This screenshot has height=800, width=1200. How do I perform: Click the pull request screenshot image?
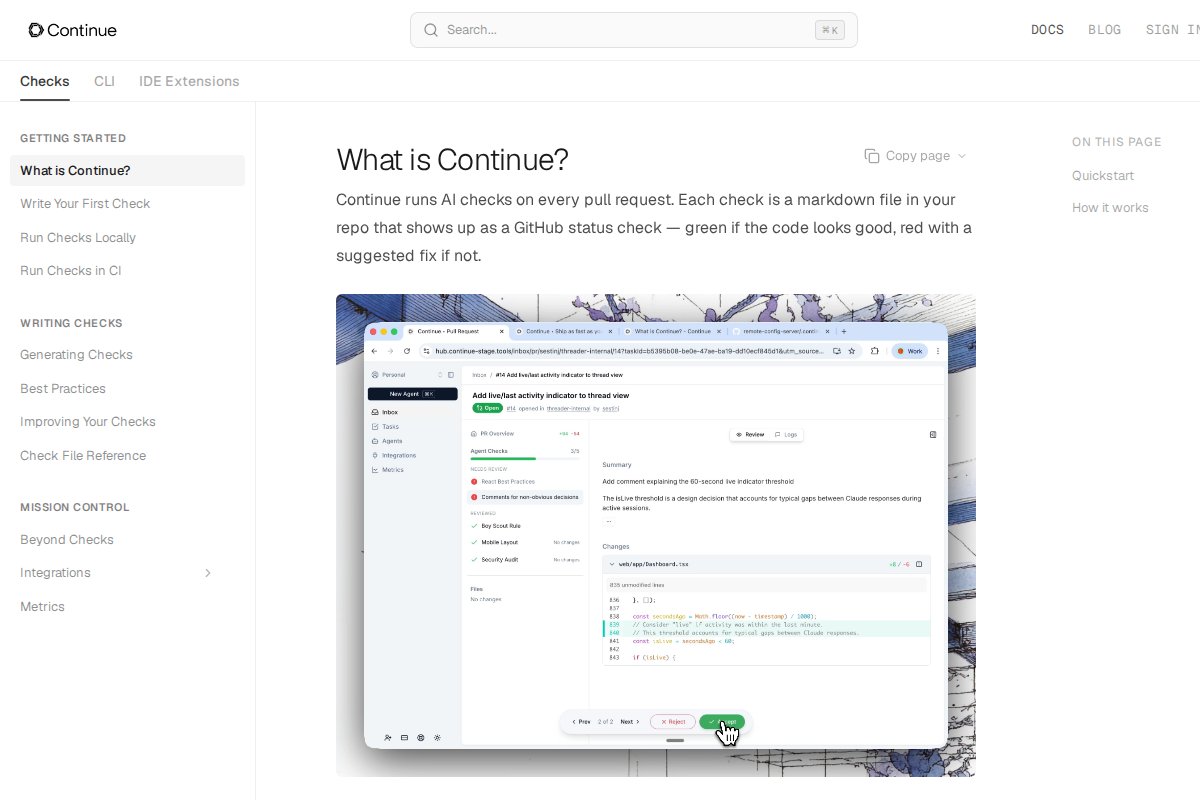click(655, 535)
